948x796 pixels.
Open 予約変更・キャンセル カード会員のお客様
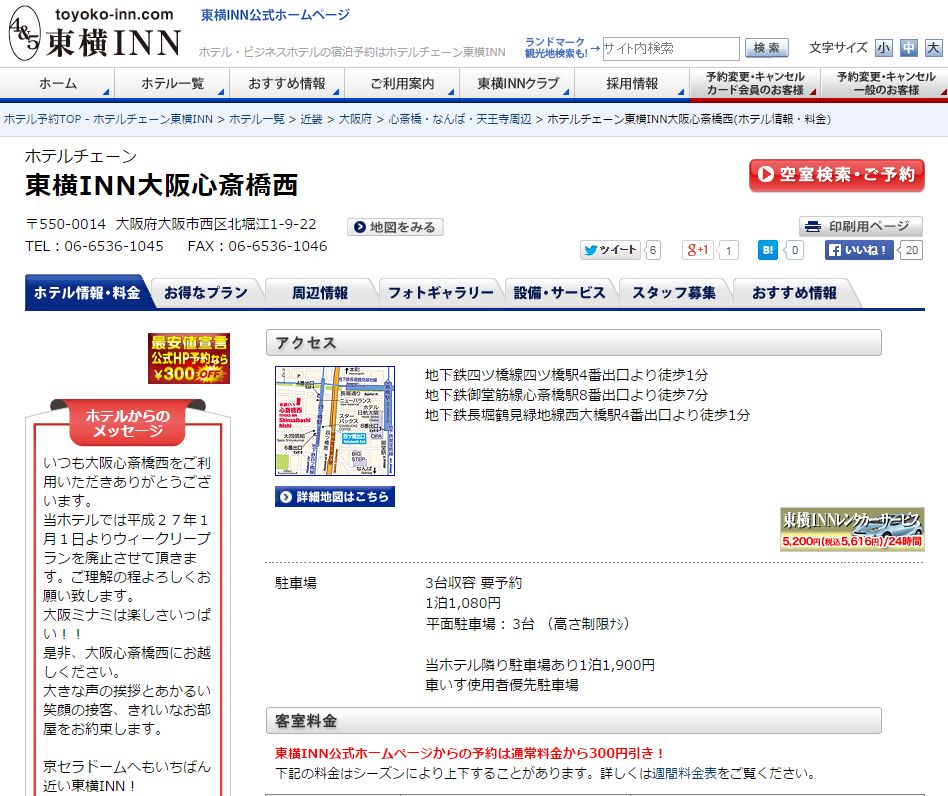(755, 83)
